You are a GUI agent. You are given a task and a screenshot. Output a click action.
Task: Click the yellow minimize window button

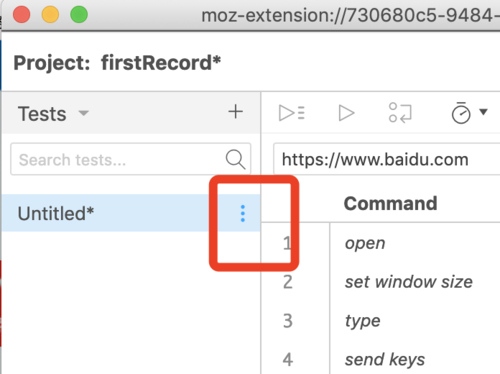(50, 15)
